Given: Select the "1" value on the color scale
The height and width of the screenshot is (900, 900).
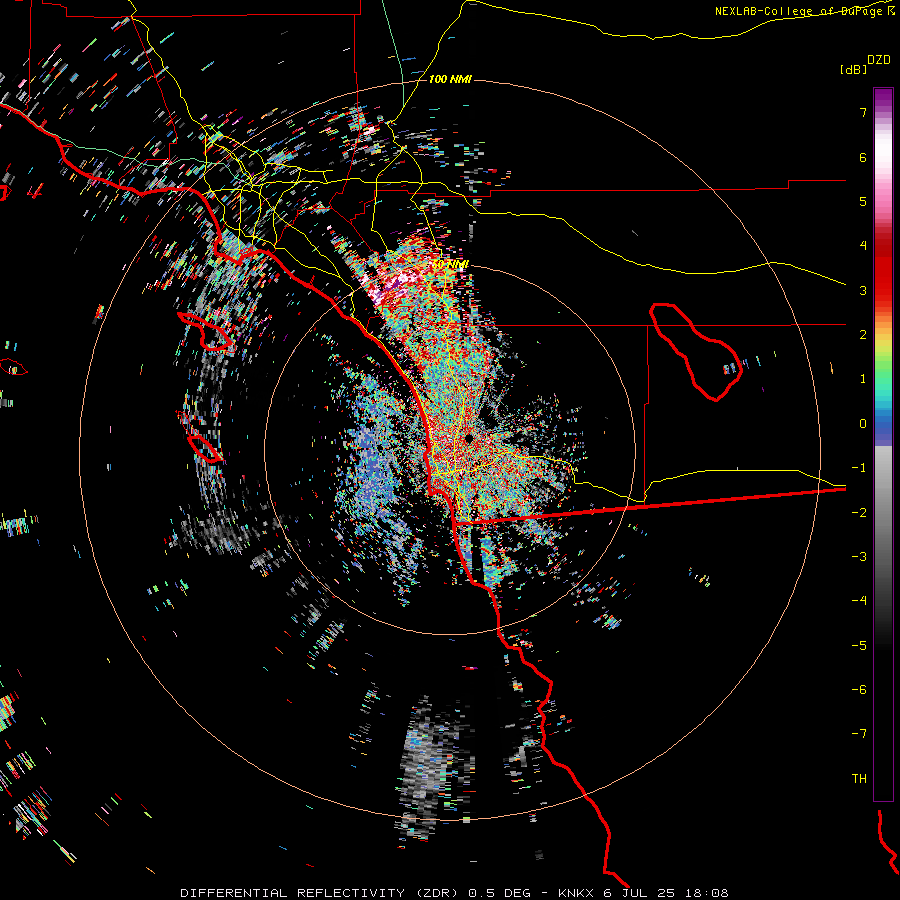Looking at the screenshot, I should point(863,379).
